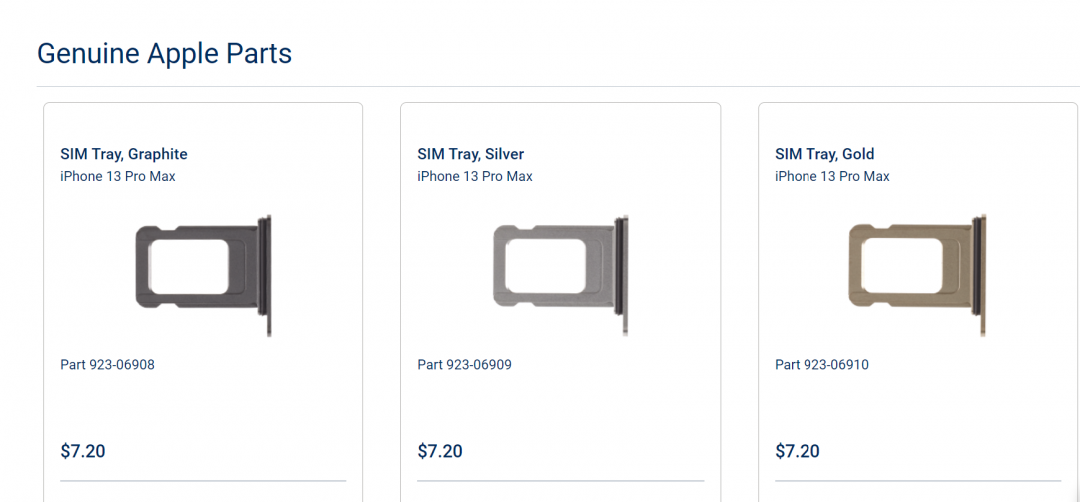Select iPhone 13 Pro Max under Gold tray
The image size is (1080, 502).
832,176
